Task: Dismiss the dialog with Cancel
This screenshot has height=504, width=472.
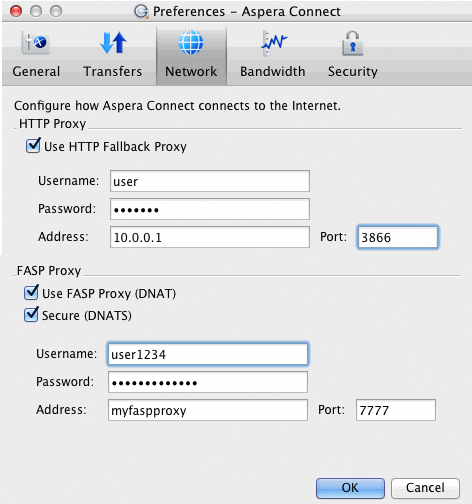Action: pos(425,488)
